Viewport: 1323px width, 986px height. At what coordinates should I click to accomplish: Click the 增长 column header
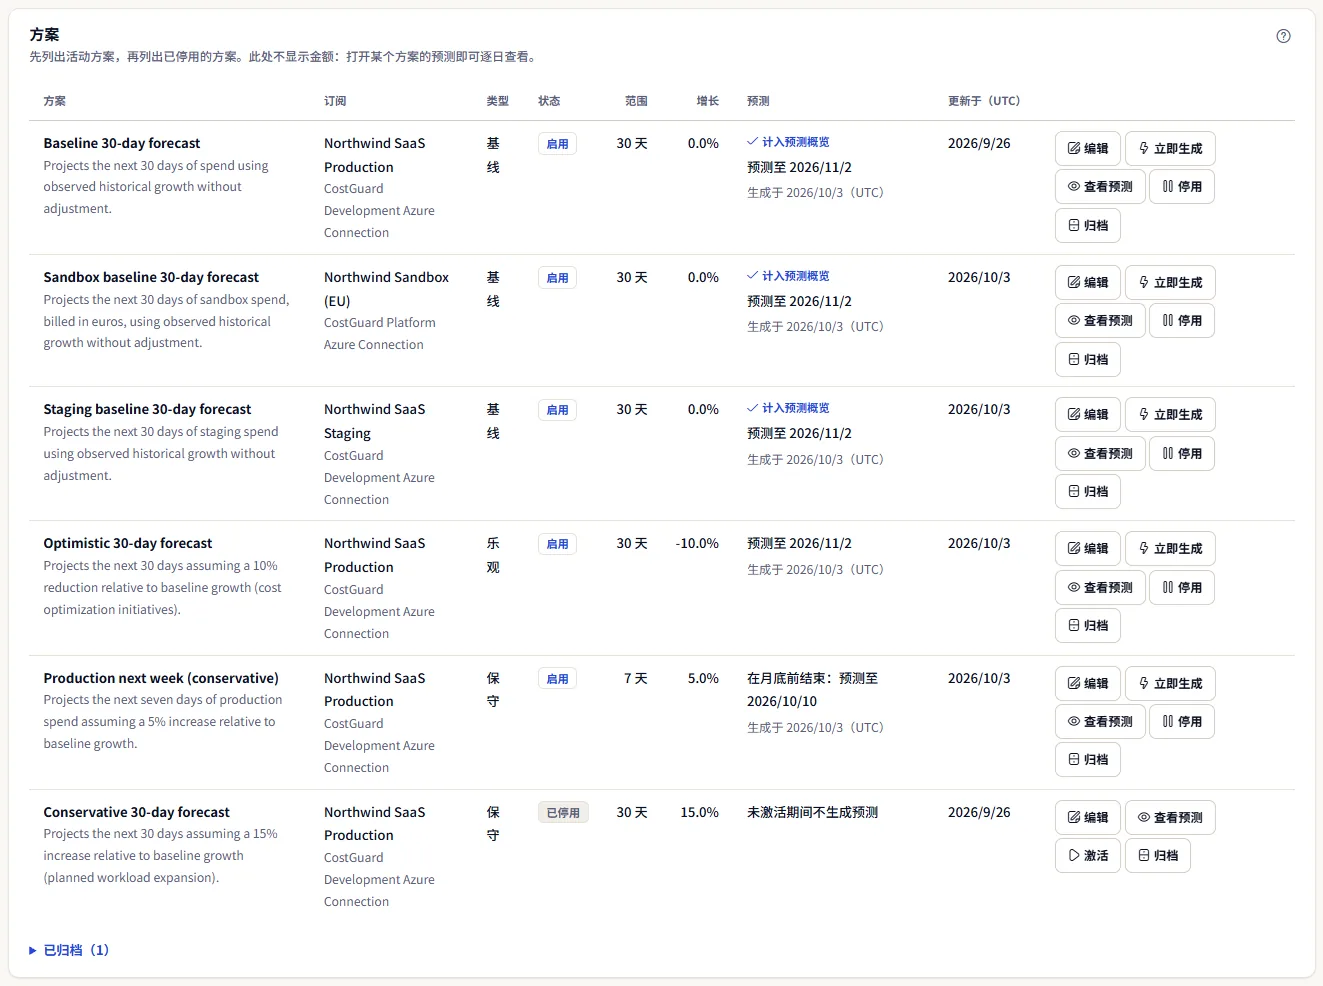point(707,101)
